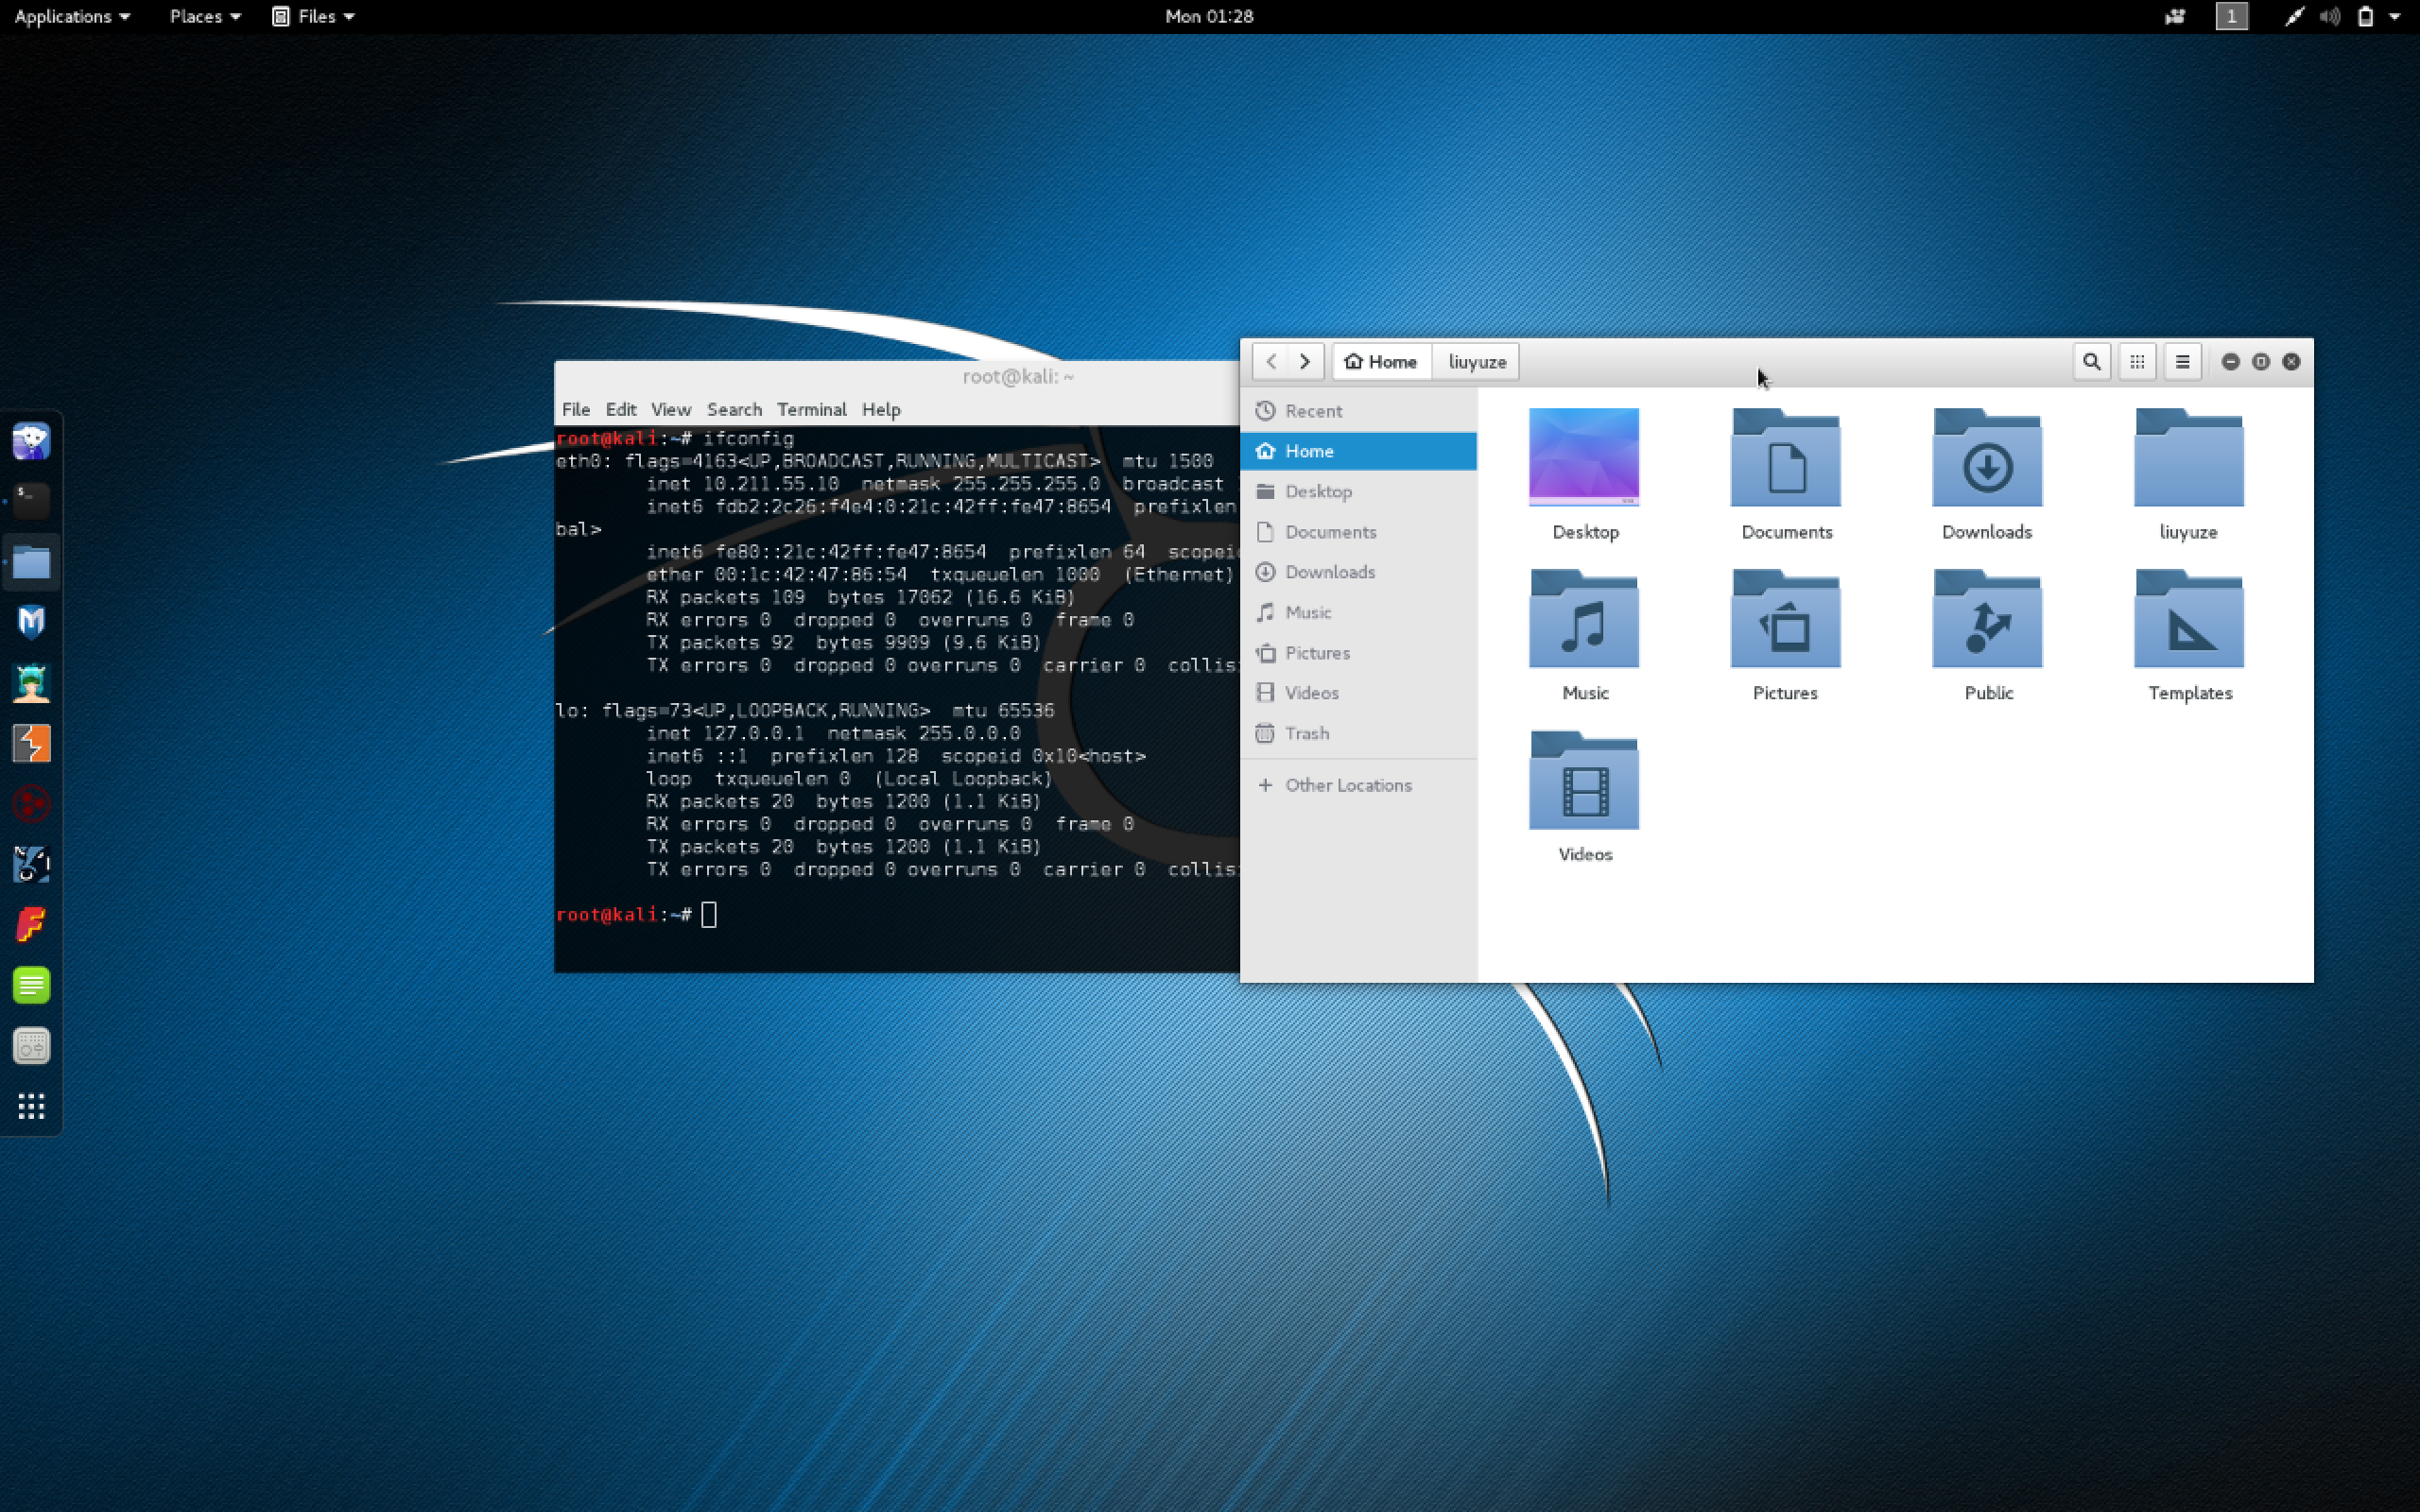This screenshot has height=1512, width=2420.
Task: Open the Downloads folder icon
Action: [1987, 458]
